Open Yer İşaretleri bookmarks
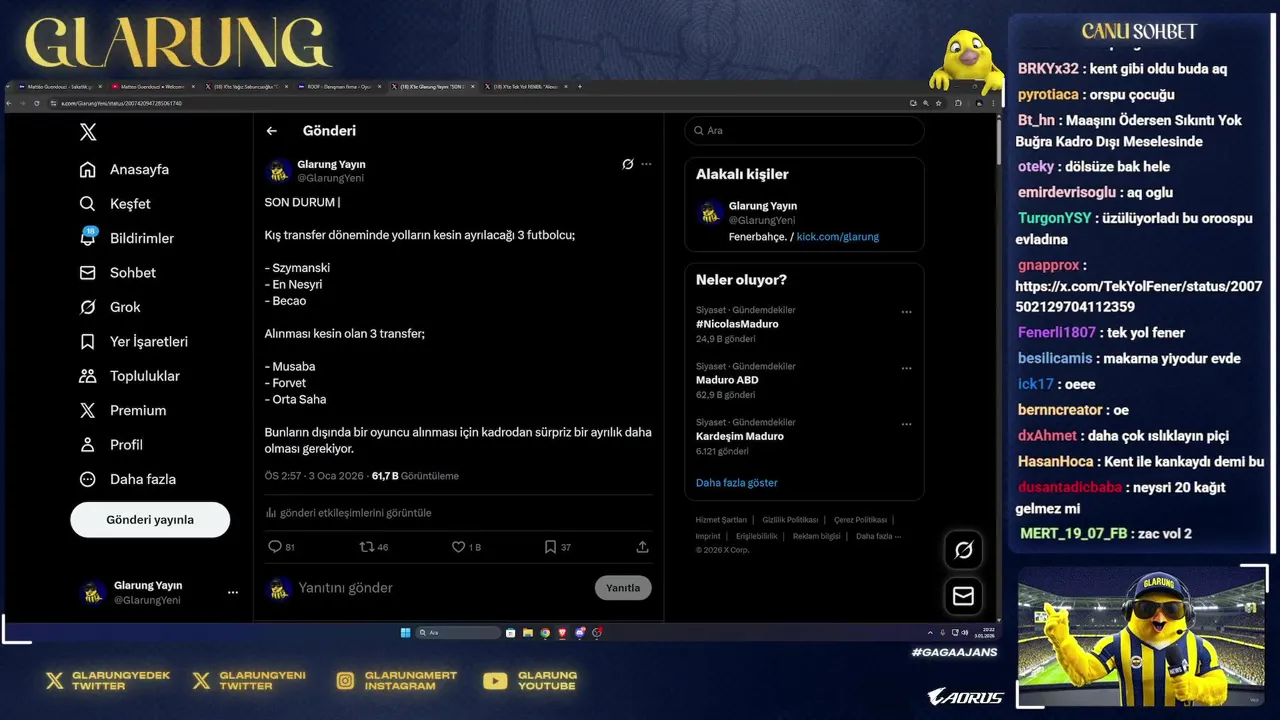The height and width of the screenshot is (720, 1280). click(134, 342)
